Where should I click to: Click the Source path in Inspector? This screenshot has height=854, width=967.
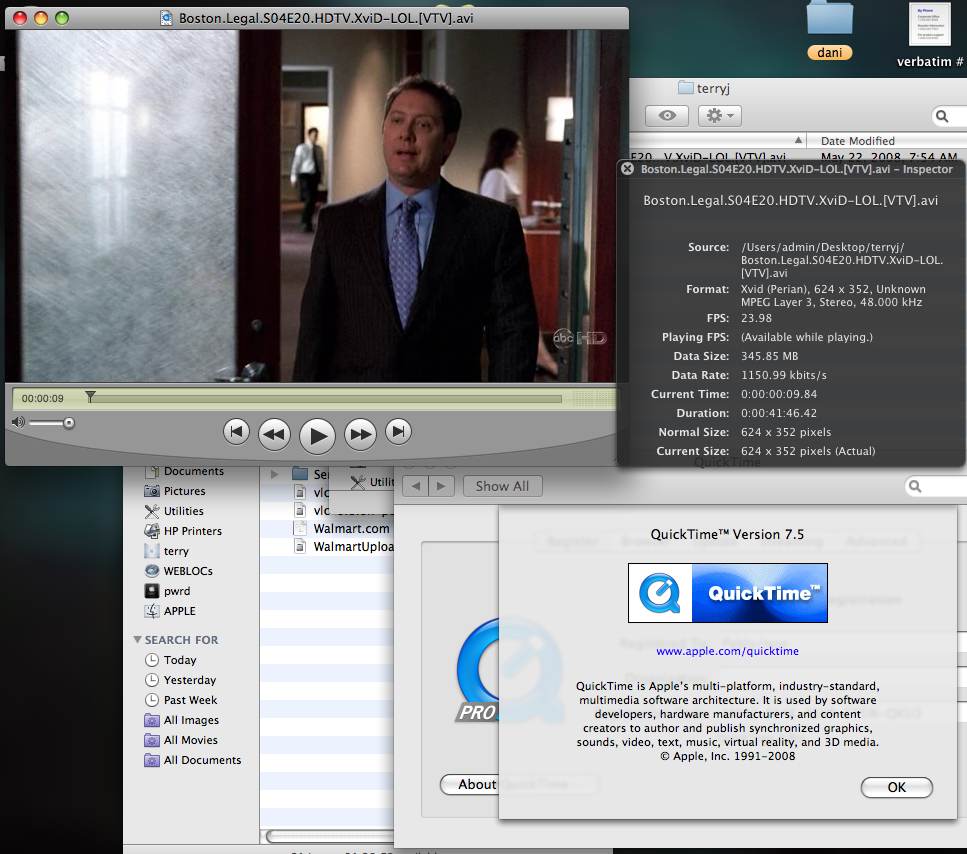[x=842, y=260]
